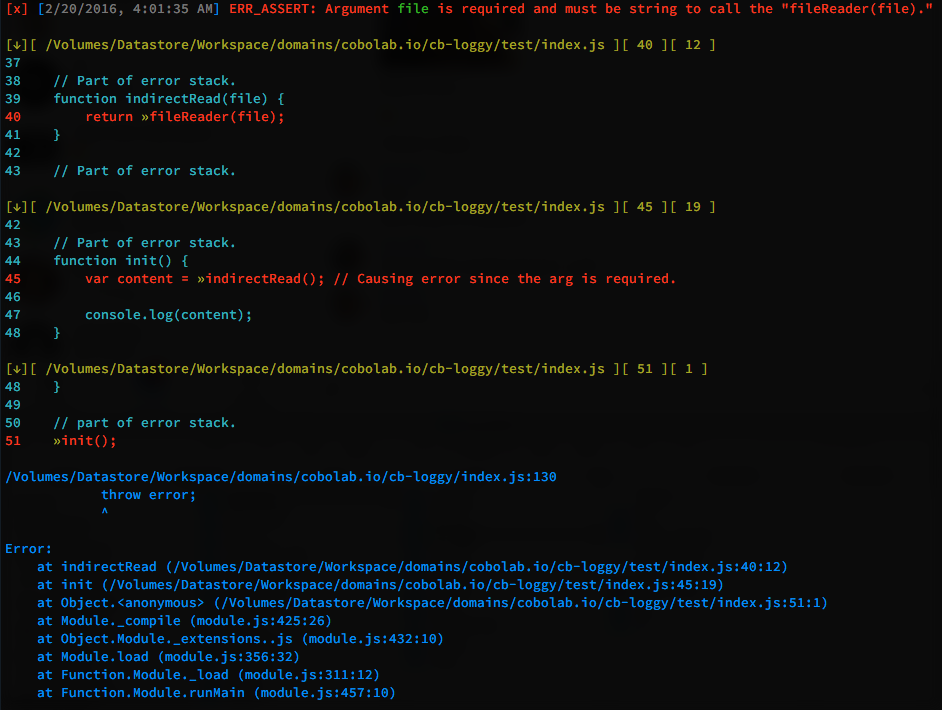This screenshot has width=942, height=710.
Task: Click the red line number "51"
Action: 13,441
